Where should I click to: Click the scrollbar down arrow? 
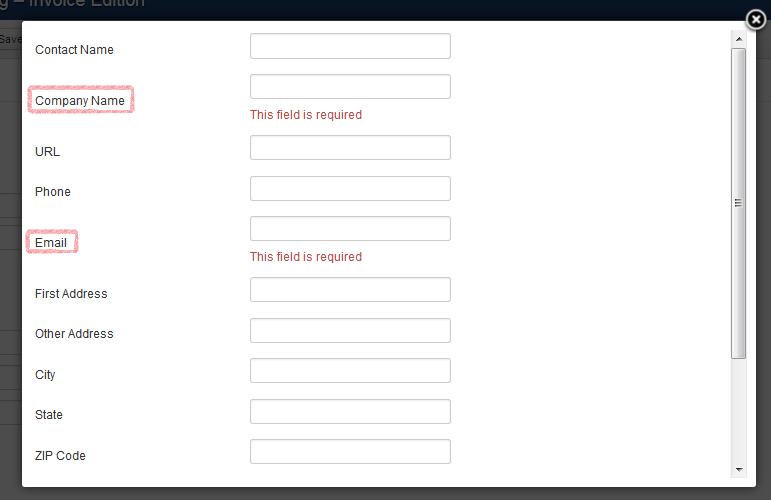[x=739, y=470]
